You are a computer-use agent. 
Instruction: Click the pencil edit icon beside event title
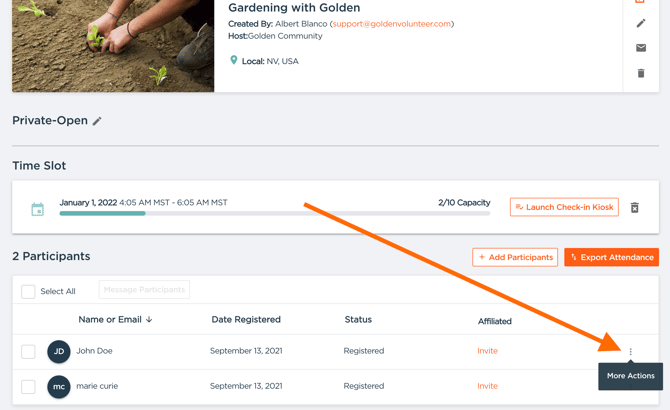(x=641, y=23)
